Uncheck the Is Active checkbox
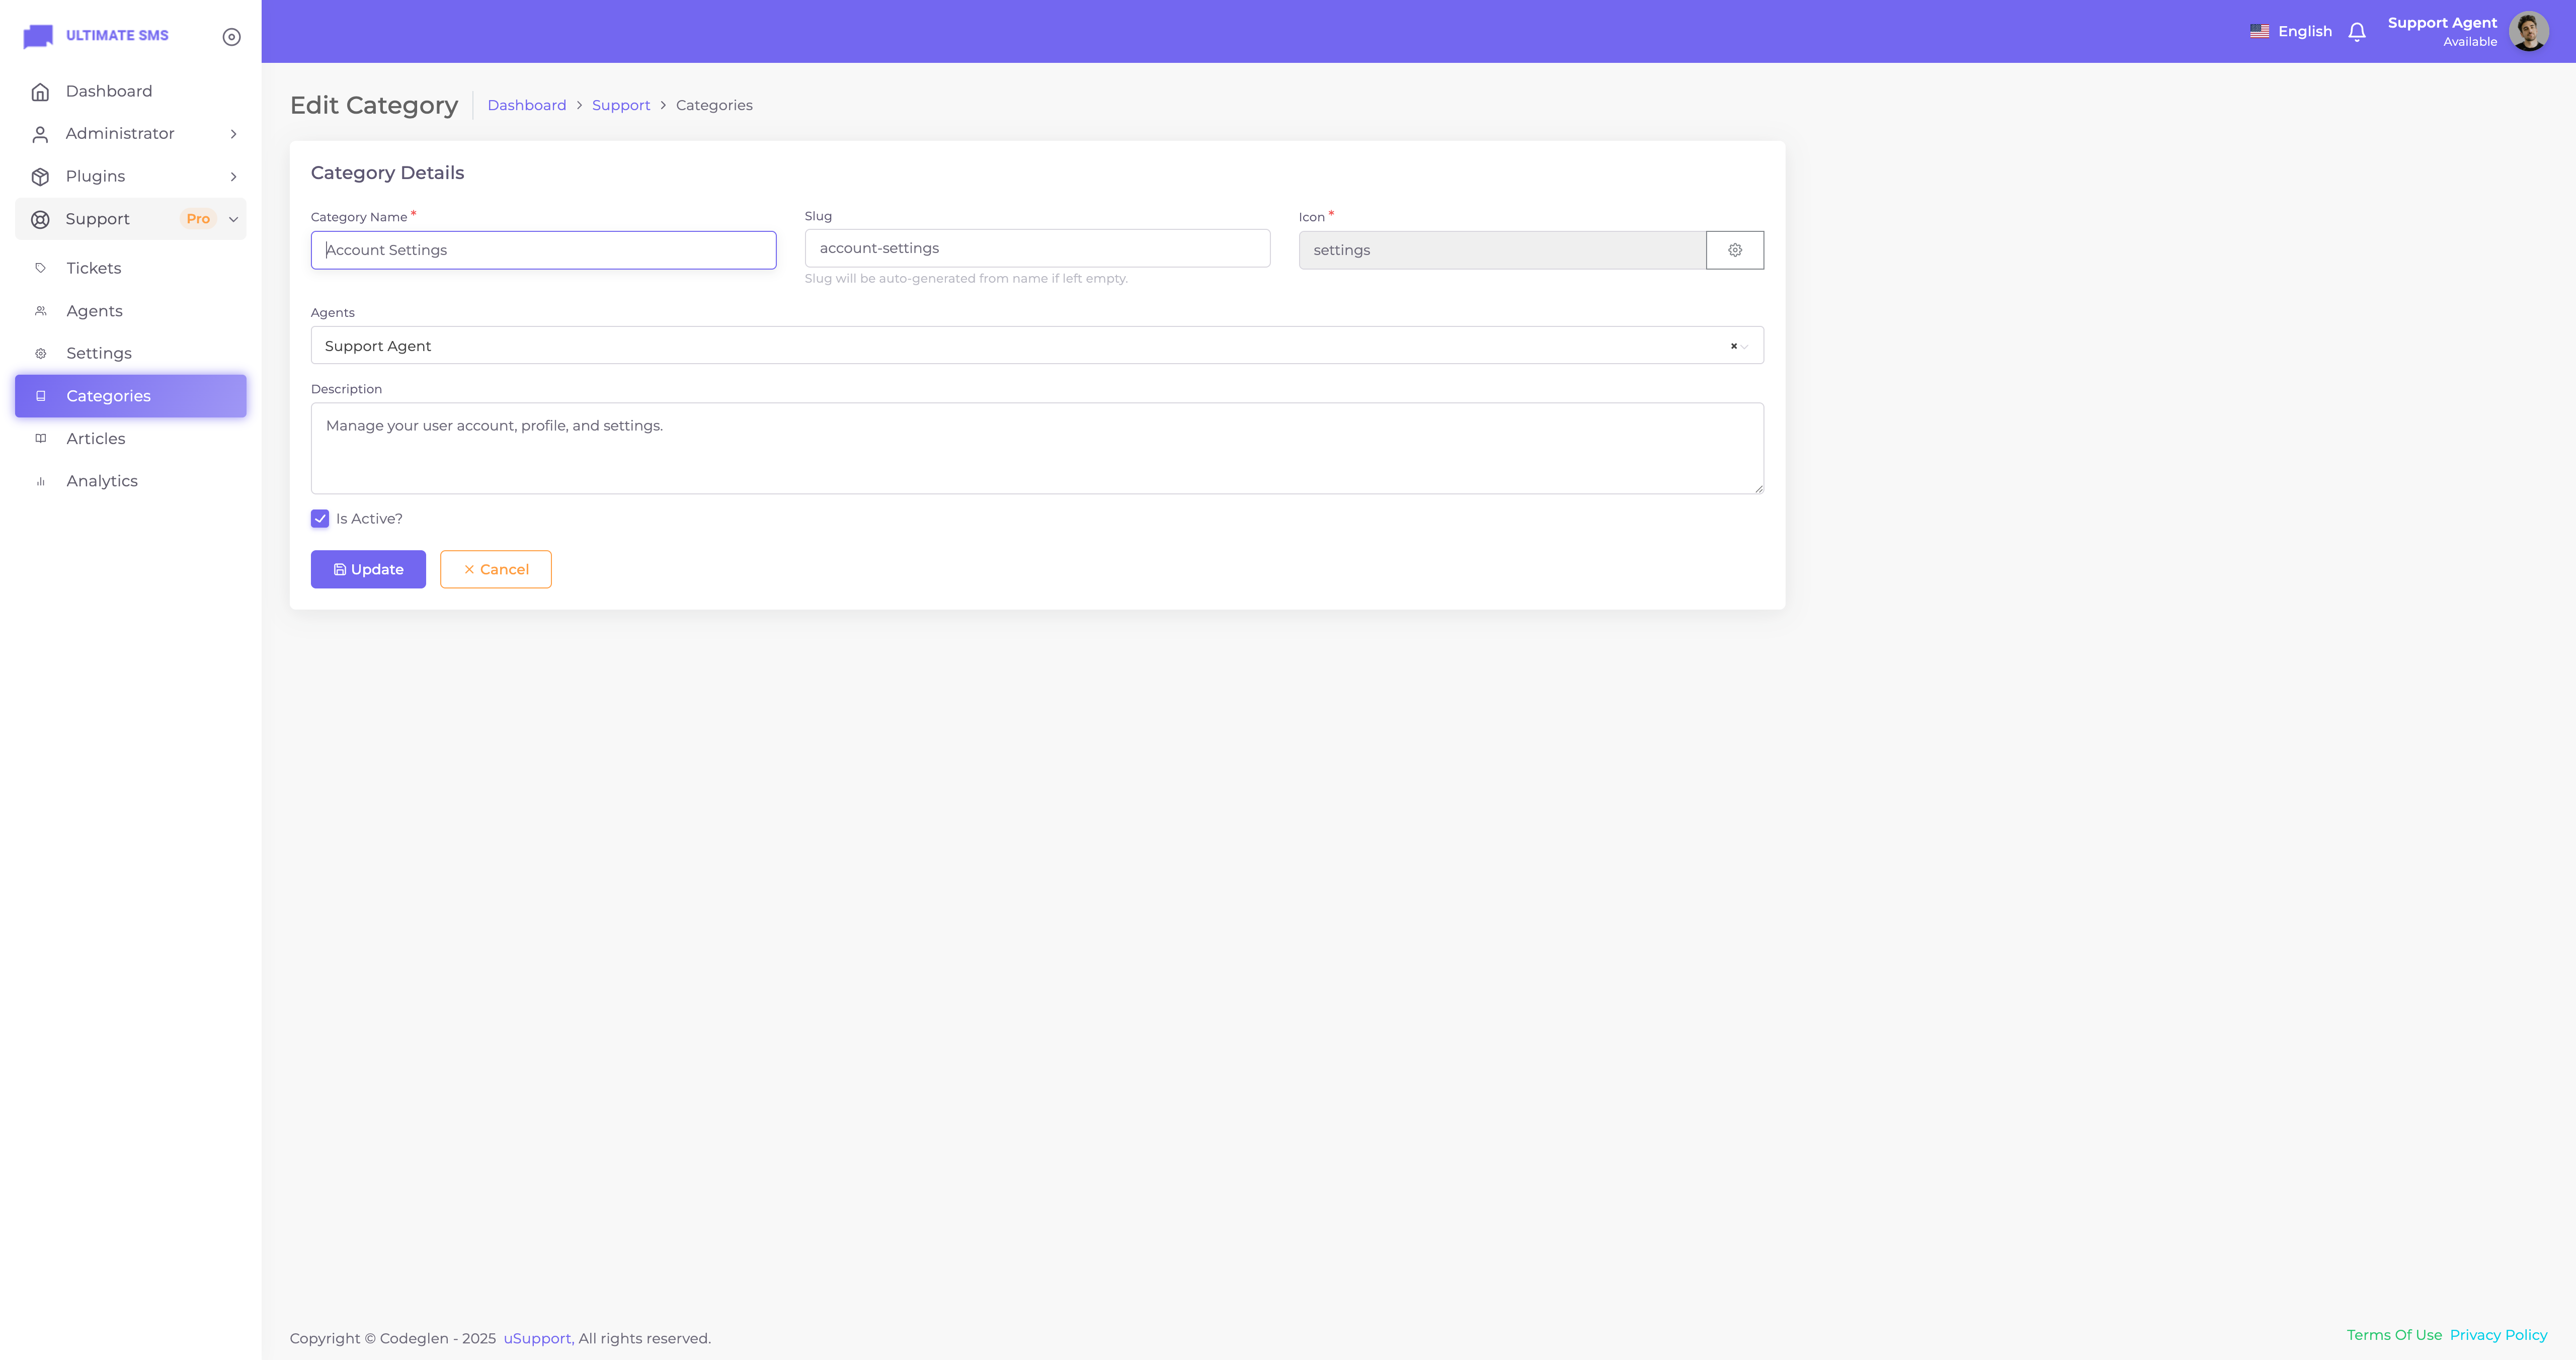 (x=320, y=519)
